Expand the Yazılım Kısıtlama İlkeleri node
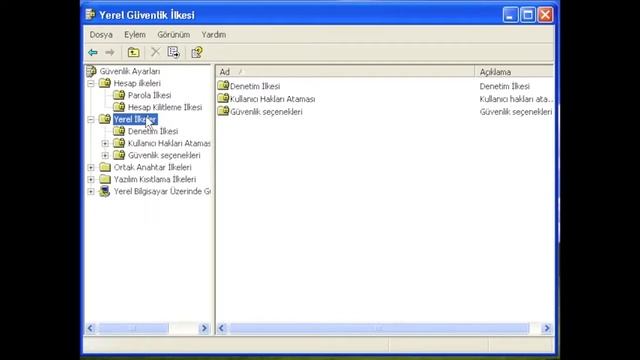 click(x=91, y=179)
